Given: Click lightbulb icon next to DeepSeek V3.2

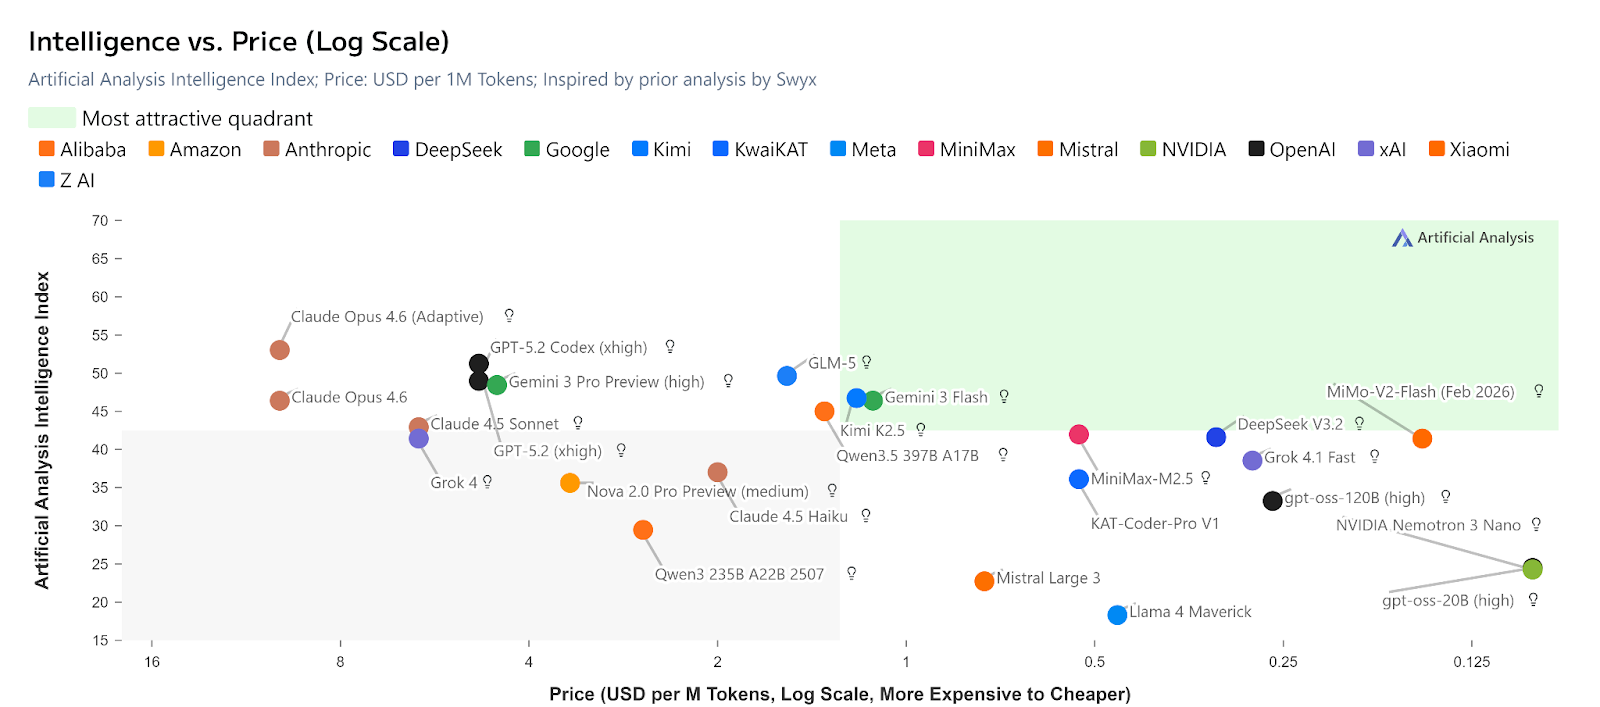Looking at the screenshot, I should 1359,423.
